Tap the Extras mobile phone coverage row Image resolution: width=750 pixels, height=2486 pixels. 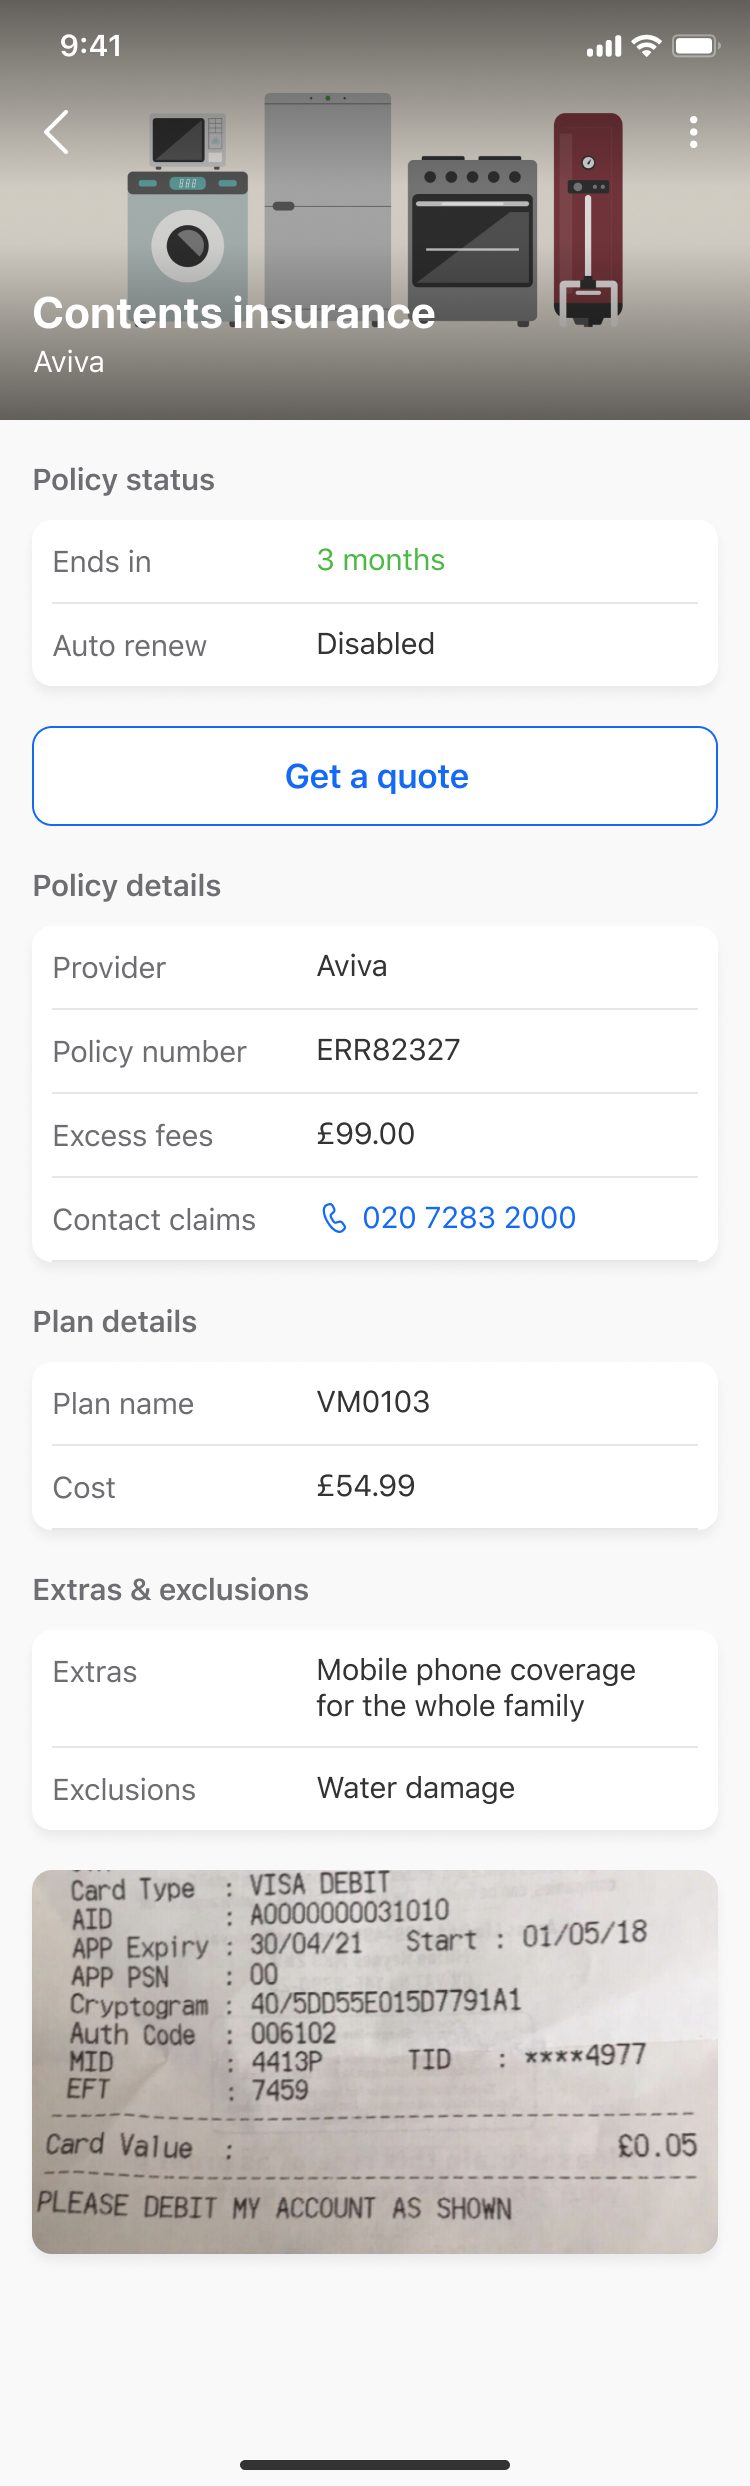pyautogui.click(x=375, y=1689)
